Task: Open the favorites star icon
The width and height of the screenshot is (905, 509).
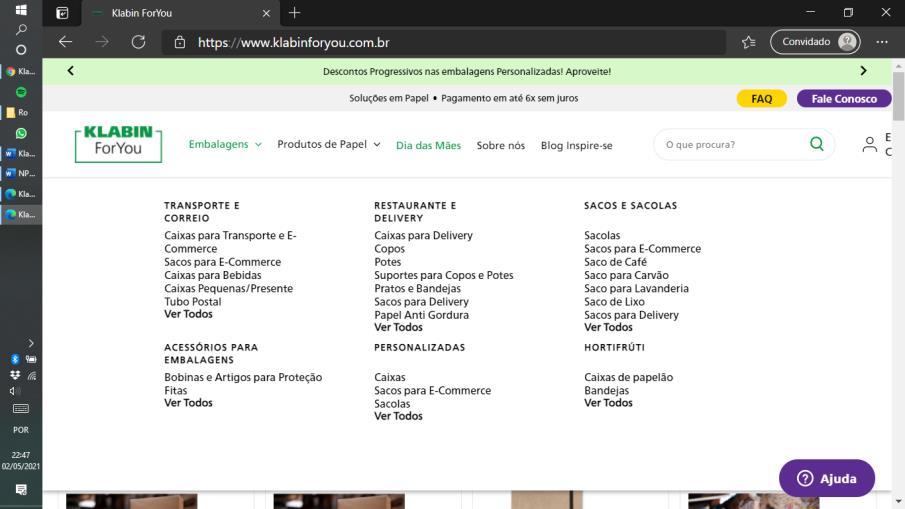Action: [x=749, y=42]
